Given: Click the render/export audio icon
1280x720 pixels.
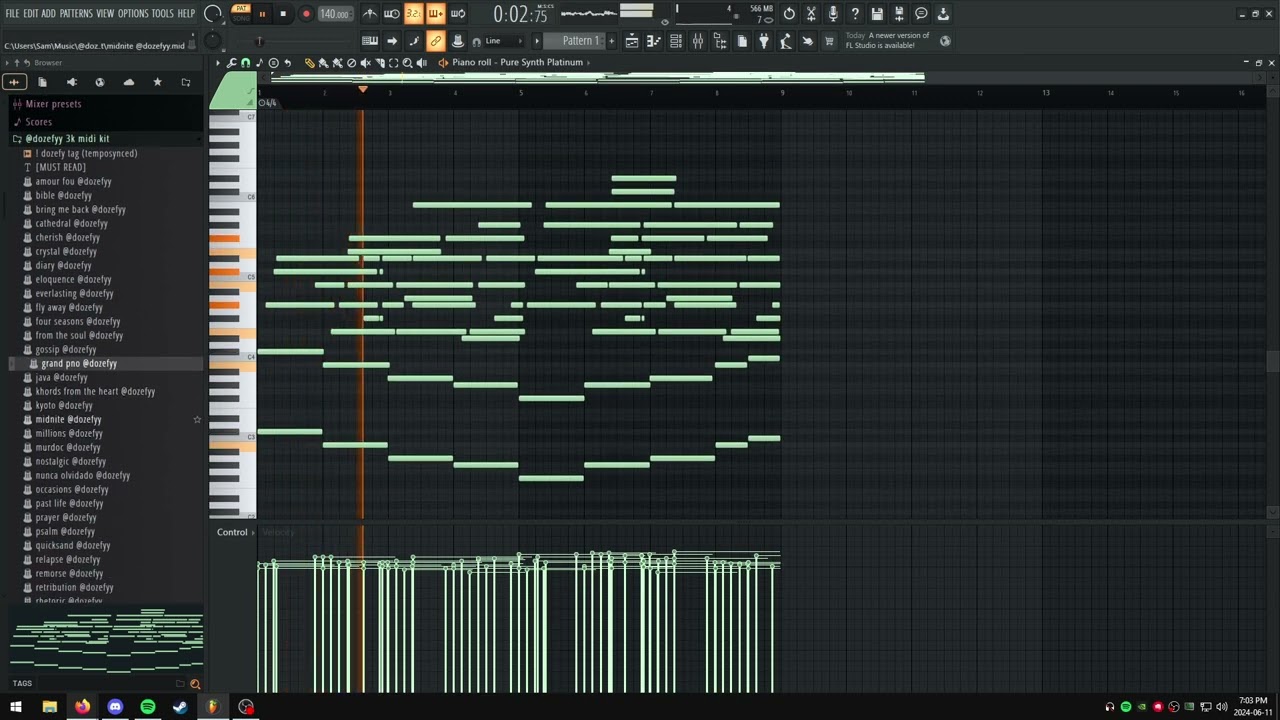Looking at the screenshot, I should coord(899,14).
